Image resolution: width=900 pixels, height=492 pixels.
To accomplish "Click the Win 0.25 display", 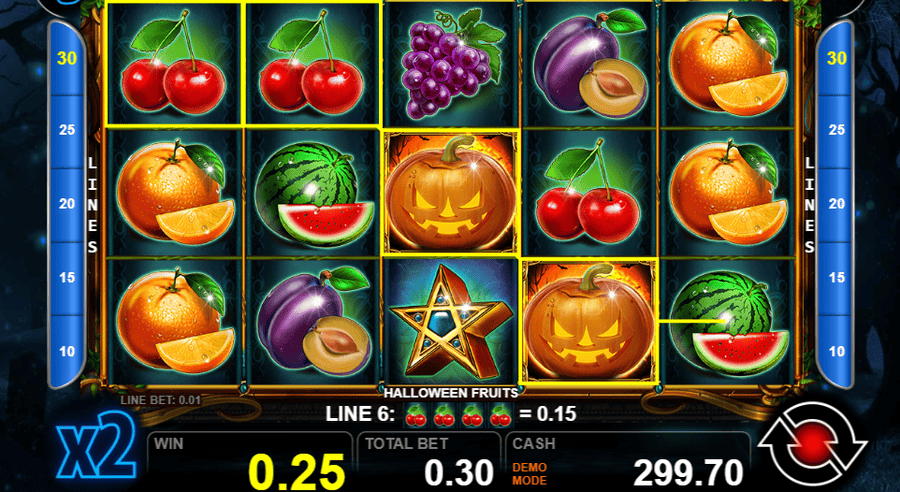I will 250,462.
